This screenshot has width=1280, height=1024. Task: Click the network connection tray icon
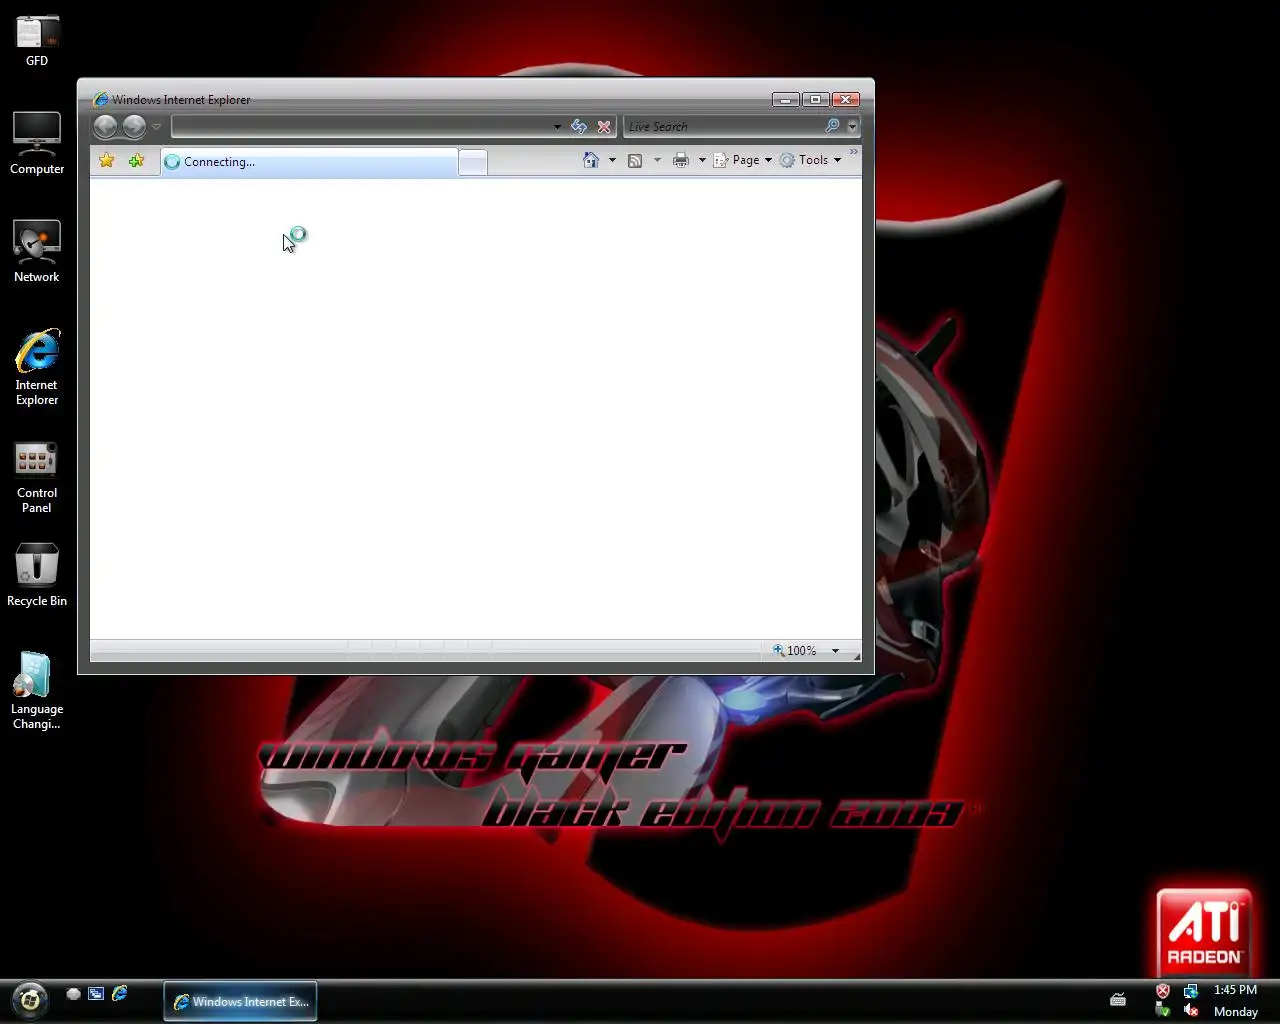[x=1191, y=991]
